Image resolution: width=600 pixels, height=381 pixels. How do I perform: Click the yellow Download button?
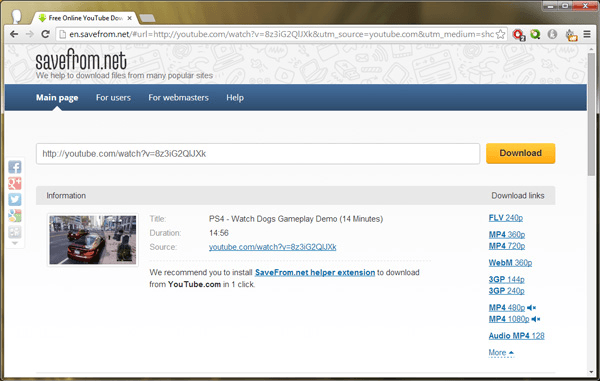[520, 153]
